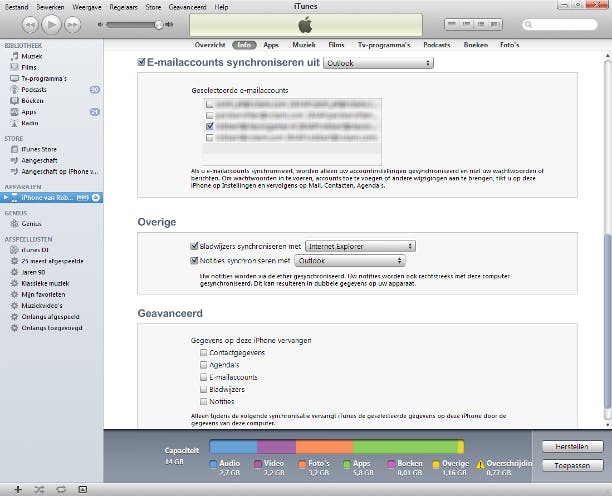Check the second blurred e-mail account
Viewport: 612px width, 496px height.
[x=210, y=115]
